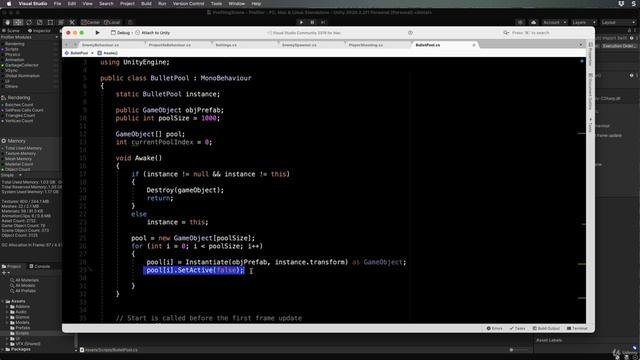The image size is (640, 360).
Task: Open the Errors pad in status bar
Action: pyautogui.click(x=495, y=328)
